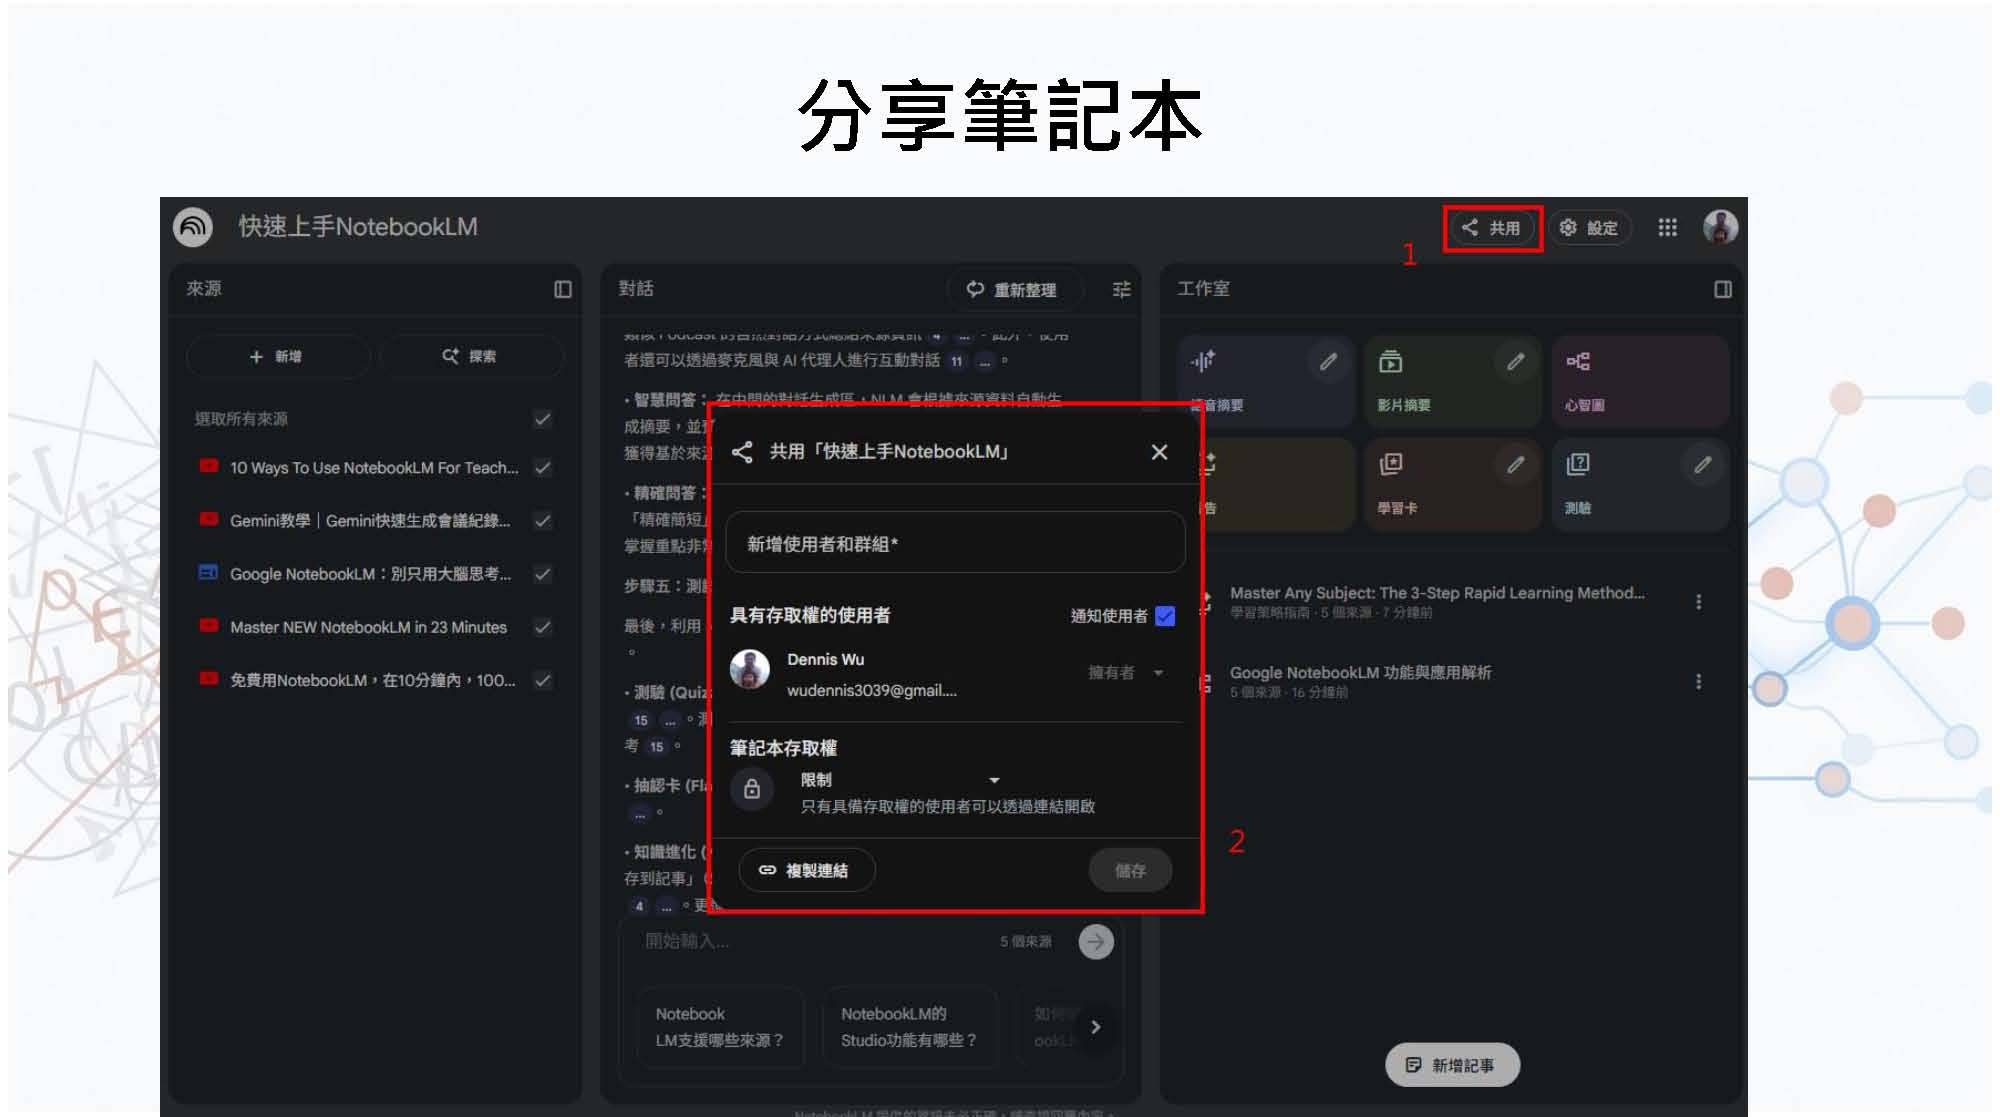
Task: Open options menu on Google NotebookLM 功能與應用解析 note
Action: click(x=1697, y=680)
